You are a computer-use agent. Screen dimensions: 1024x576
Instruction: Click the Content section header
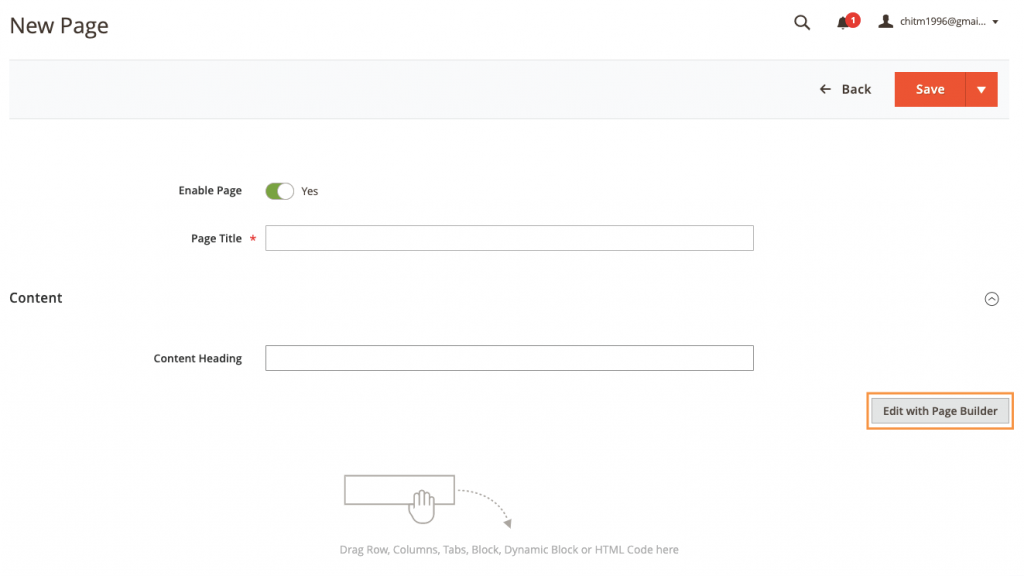36,298
